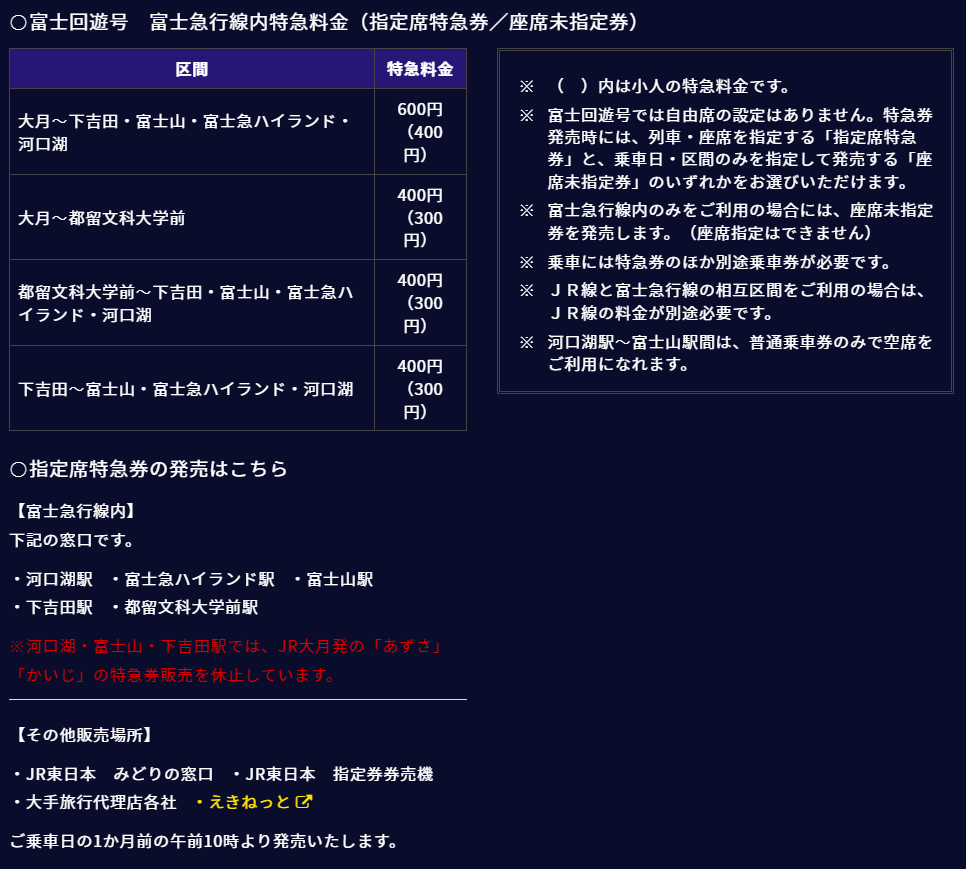Click the 富士回遊号 fare heading

(324, 22)
